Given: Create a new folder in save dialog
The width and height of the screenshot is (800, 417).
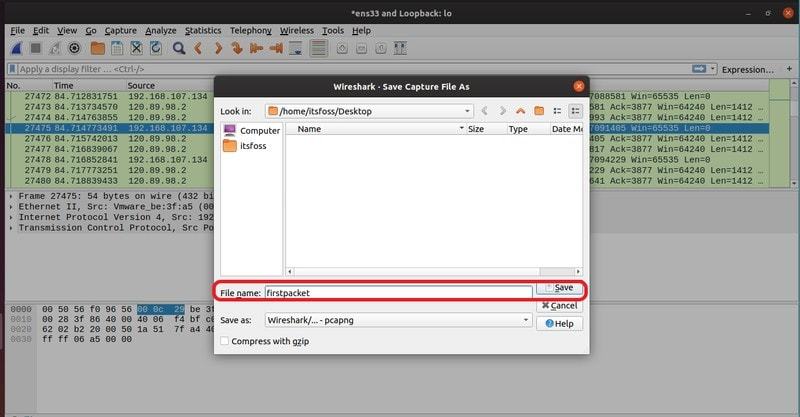Looking at the screenshot, I should tap(539, 111).
